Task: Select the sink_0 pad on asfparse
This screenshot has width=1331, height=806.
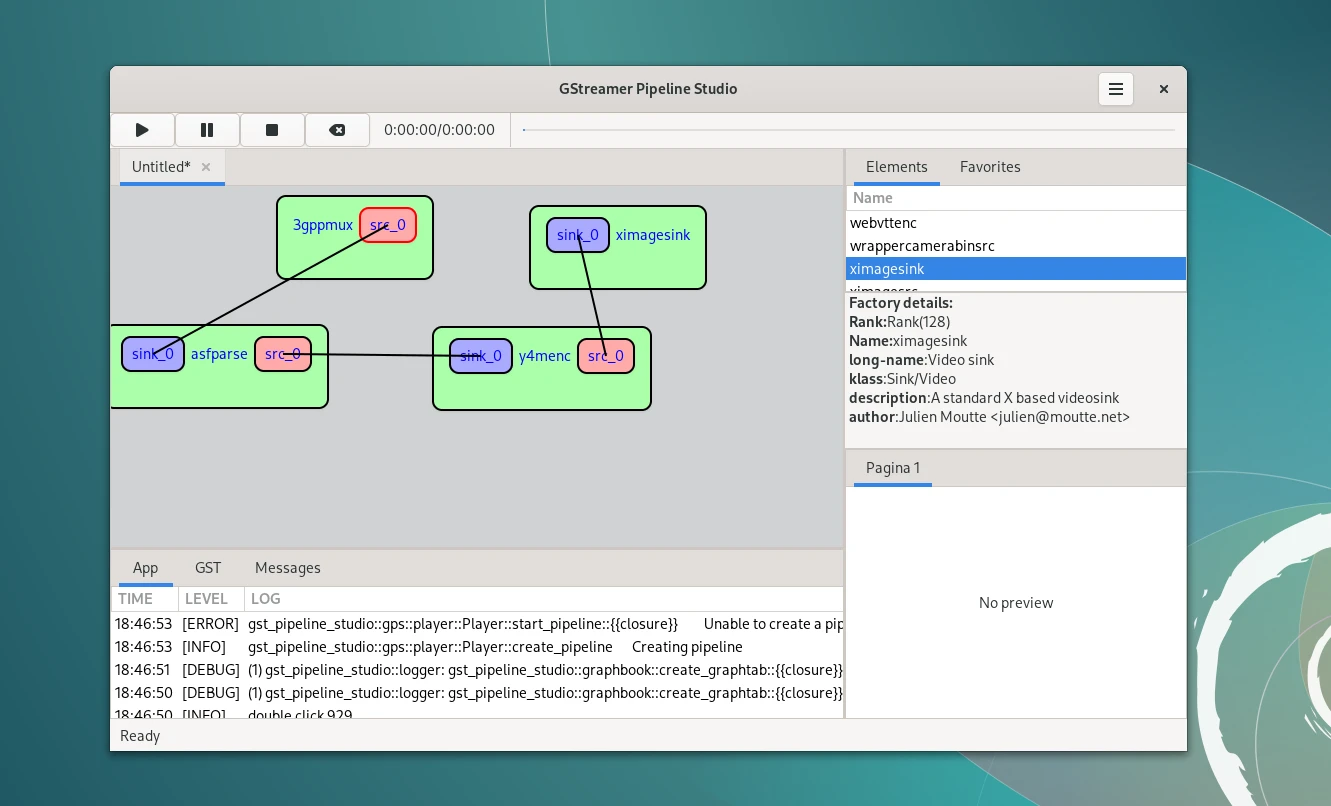Action: click(x=153, y=354)
